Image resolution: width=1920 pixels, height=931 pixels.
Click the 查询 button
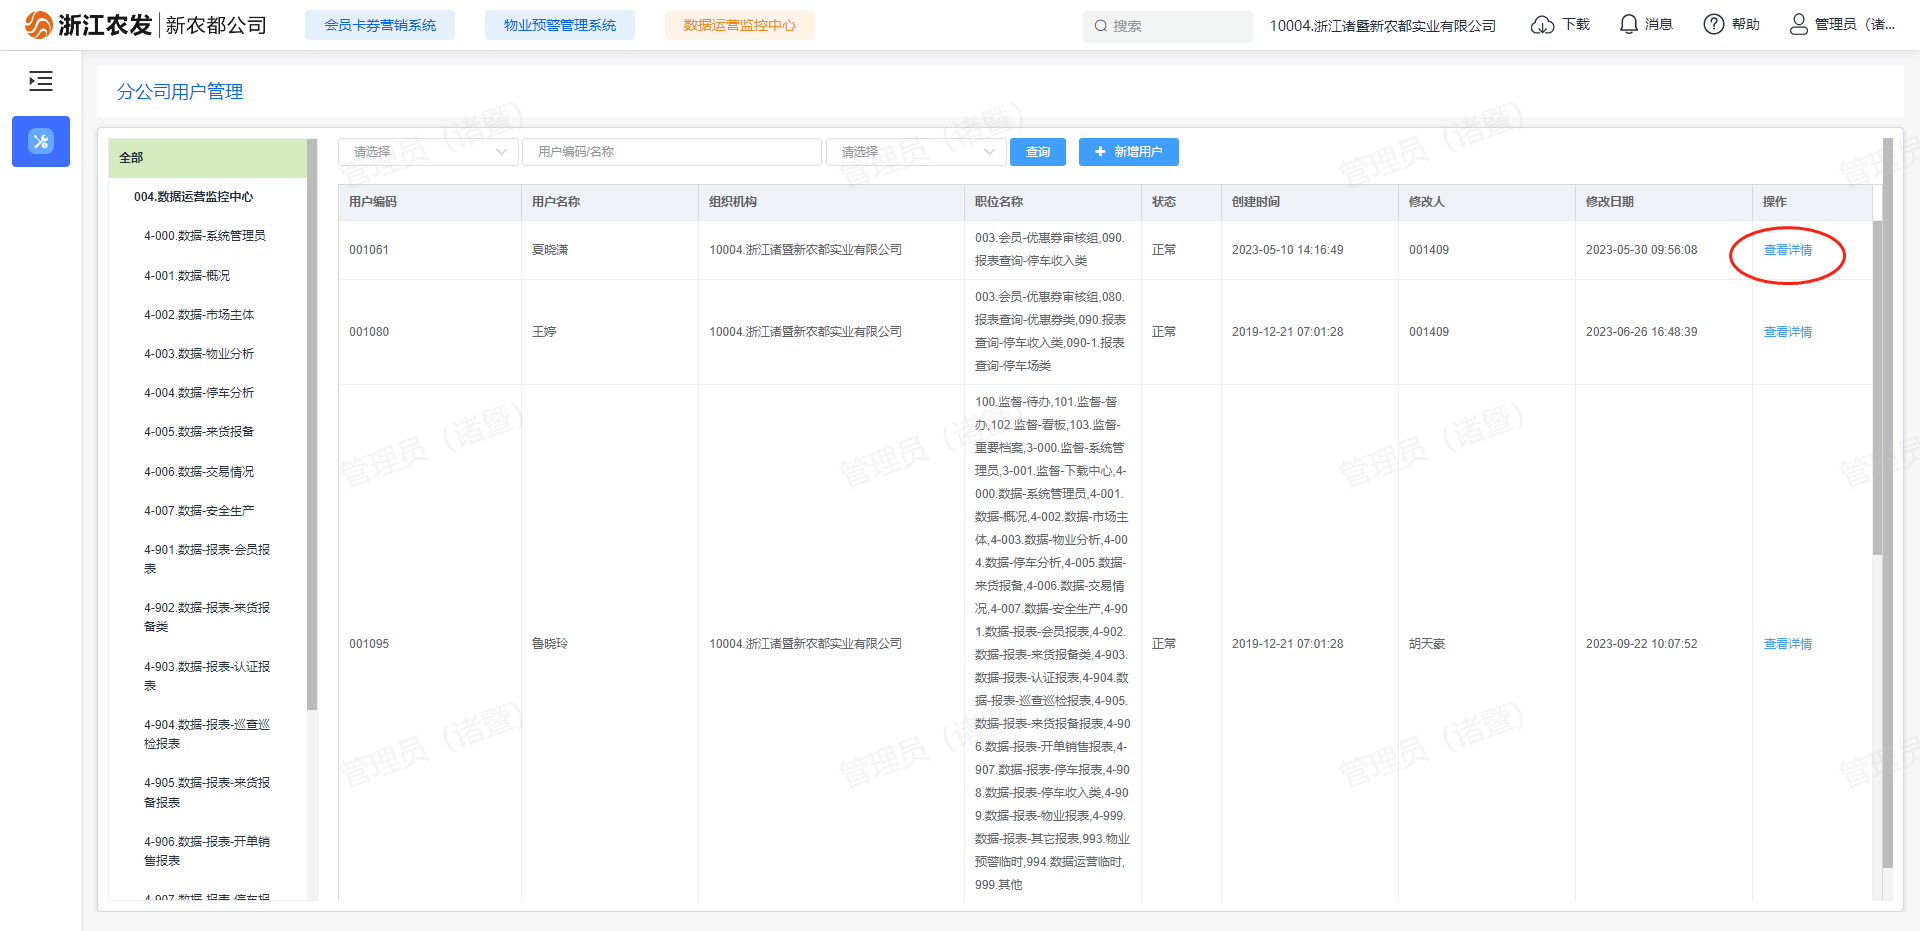coord(1038,152)
